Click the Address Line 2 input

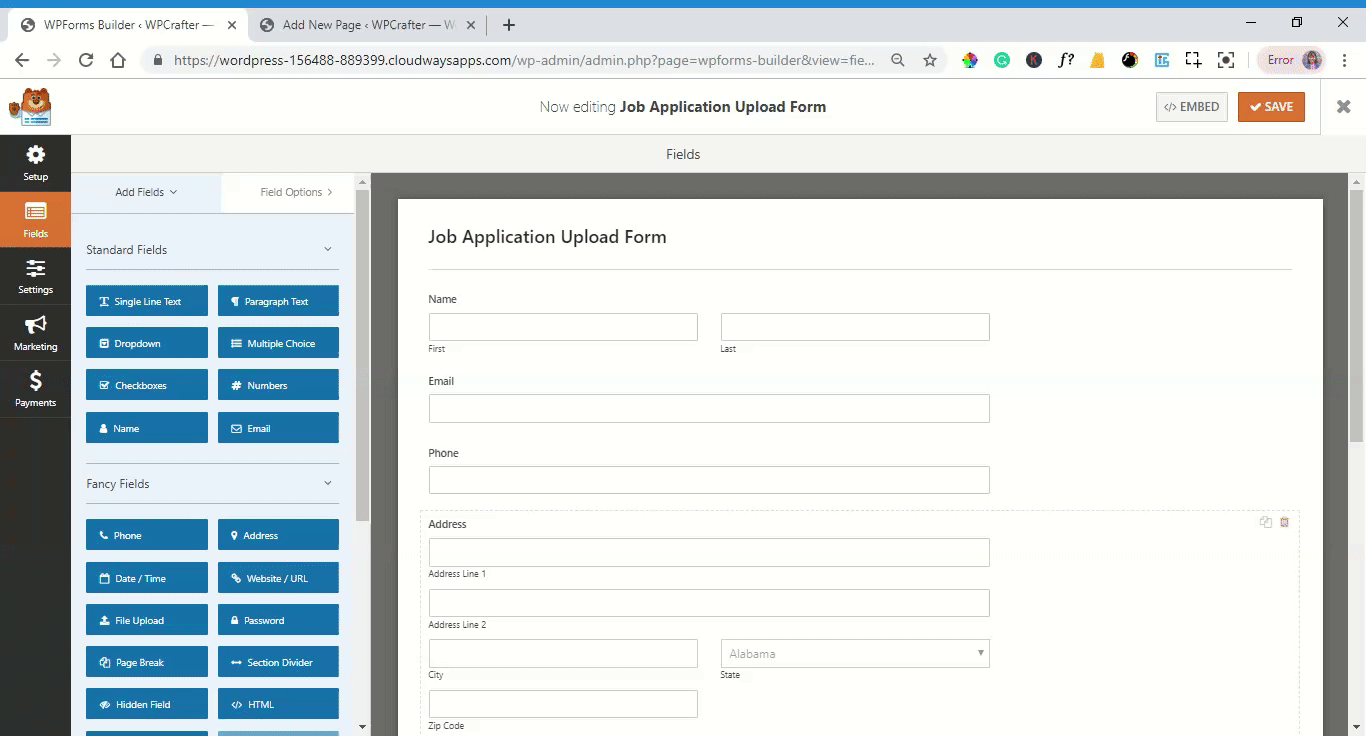pyautogui.click(x=709, y=603)
